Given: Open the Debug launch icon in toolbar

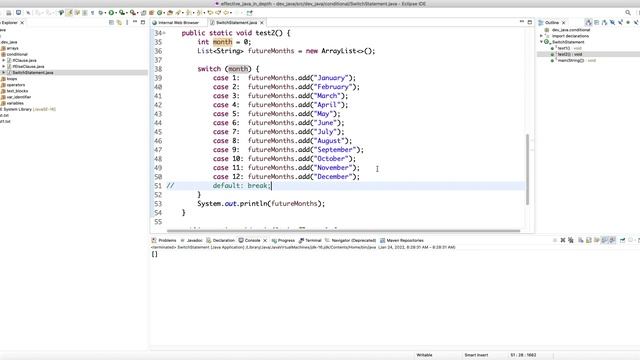Looking at the screenshot, I should [101, 13].
